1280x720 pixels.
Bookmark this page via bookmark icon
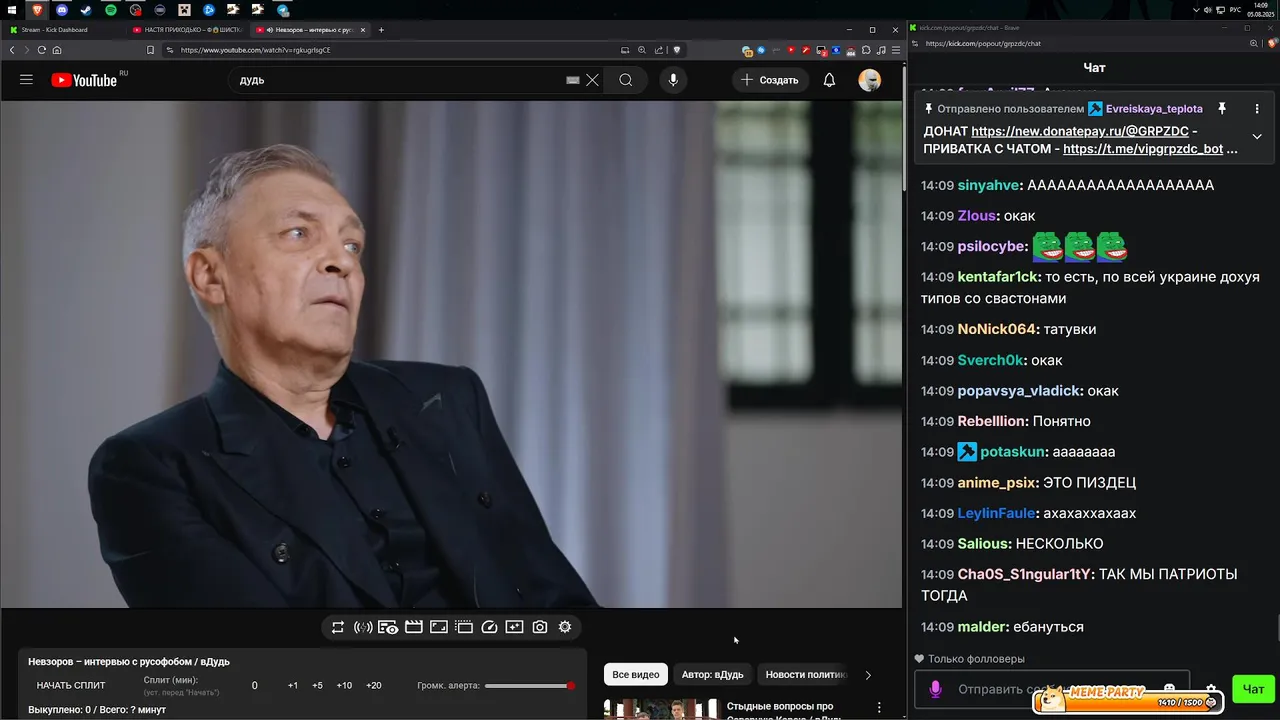coord(150,50)
